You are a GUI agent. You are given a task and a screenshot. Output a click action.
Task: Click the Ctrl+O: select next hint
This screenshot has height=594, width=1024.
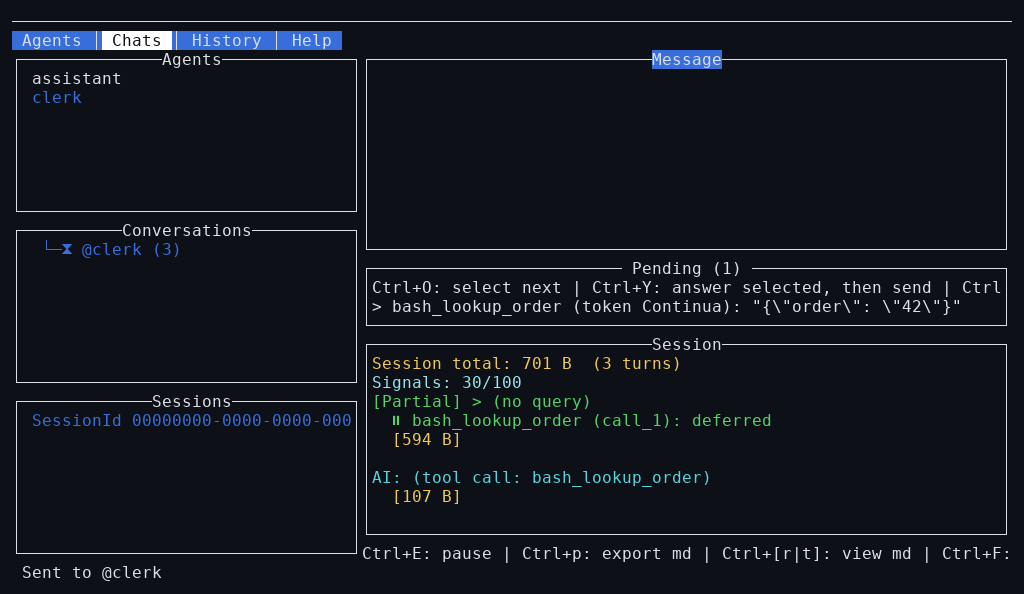466,288
